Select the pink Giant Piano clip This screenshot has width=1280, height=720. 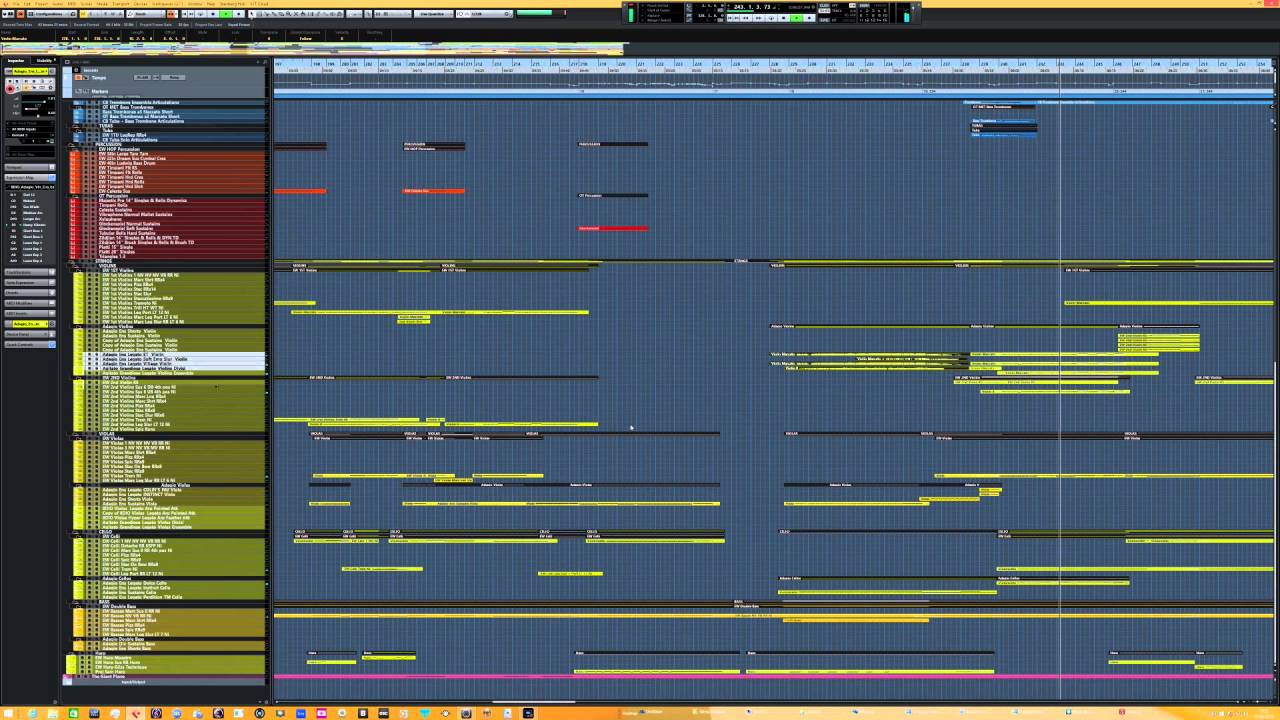coord(773,677)
